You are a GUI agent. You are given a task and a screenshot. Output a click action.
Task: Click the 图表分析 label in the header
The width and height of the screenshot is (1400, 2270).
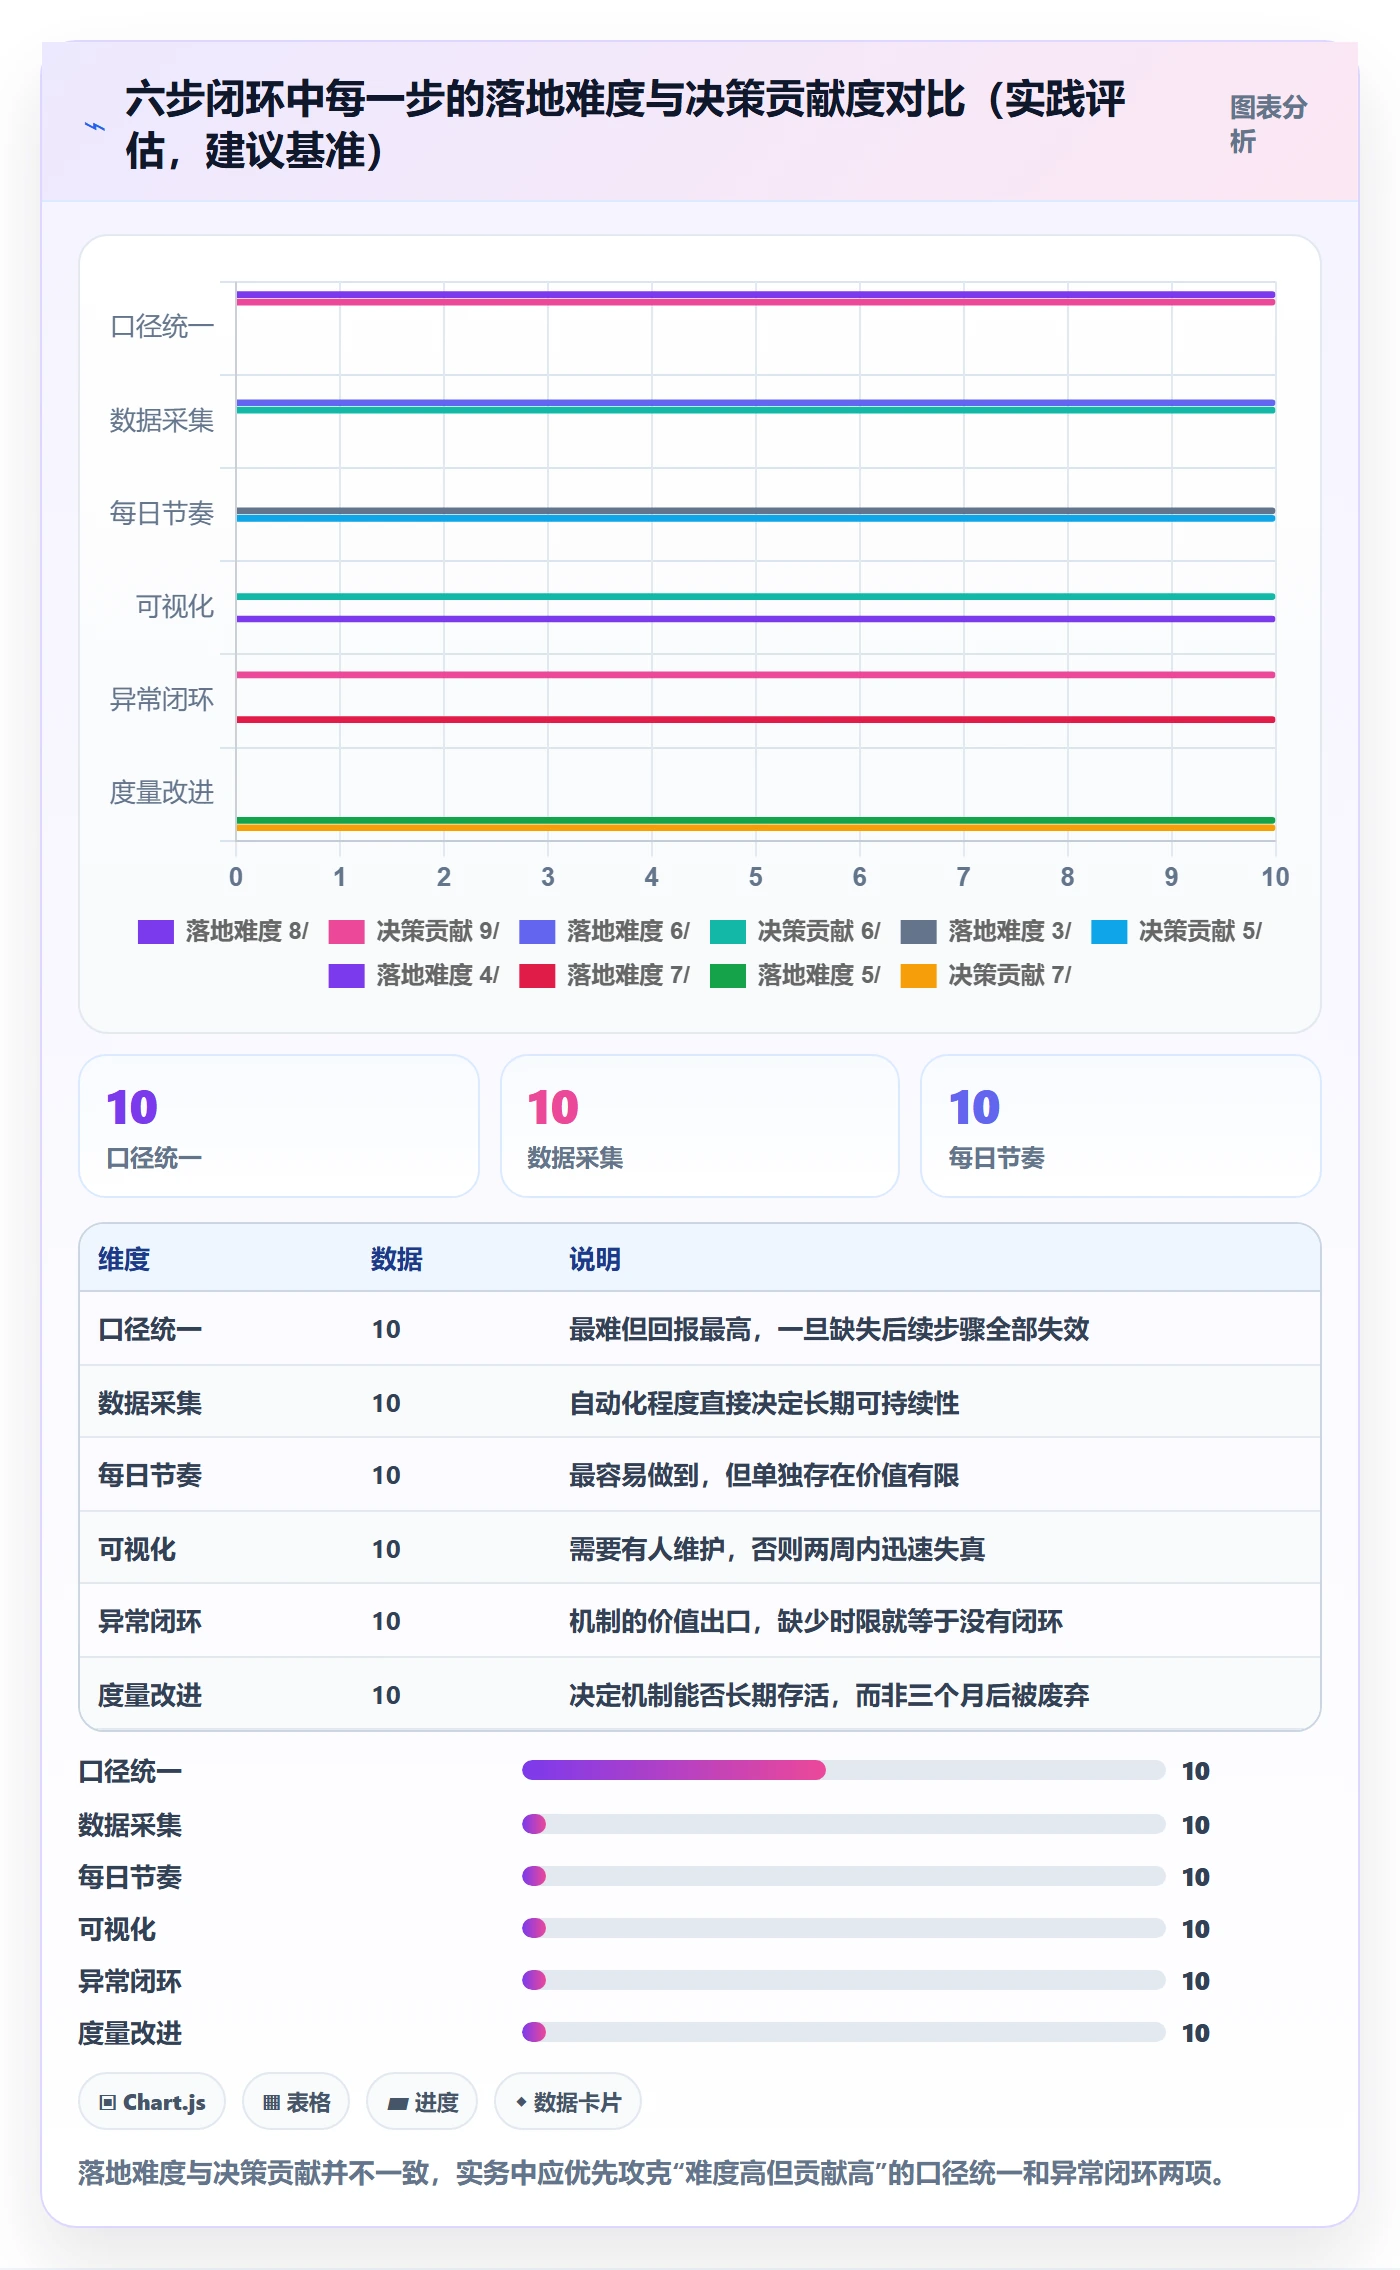pyautogui.click(x=1268, y=124)
